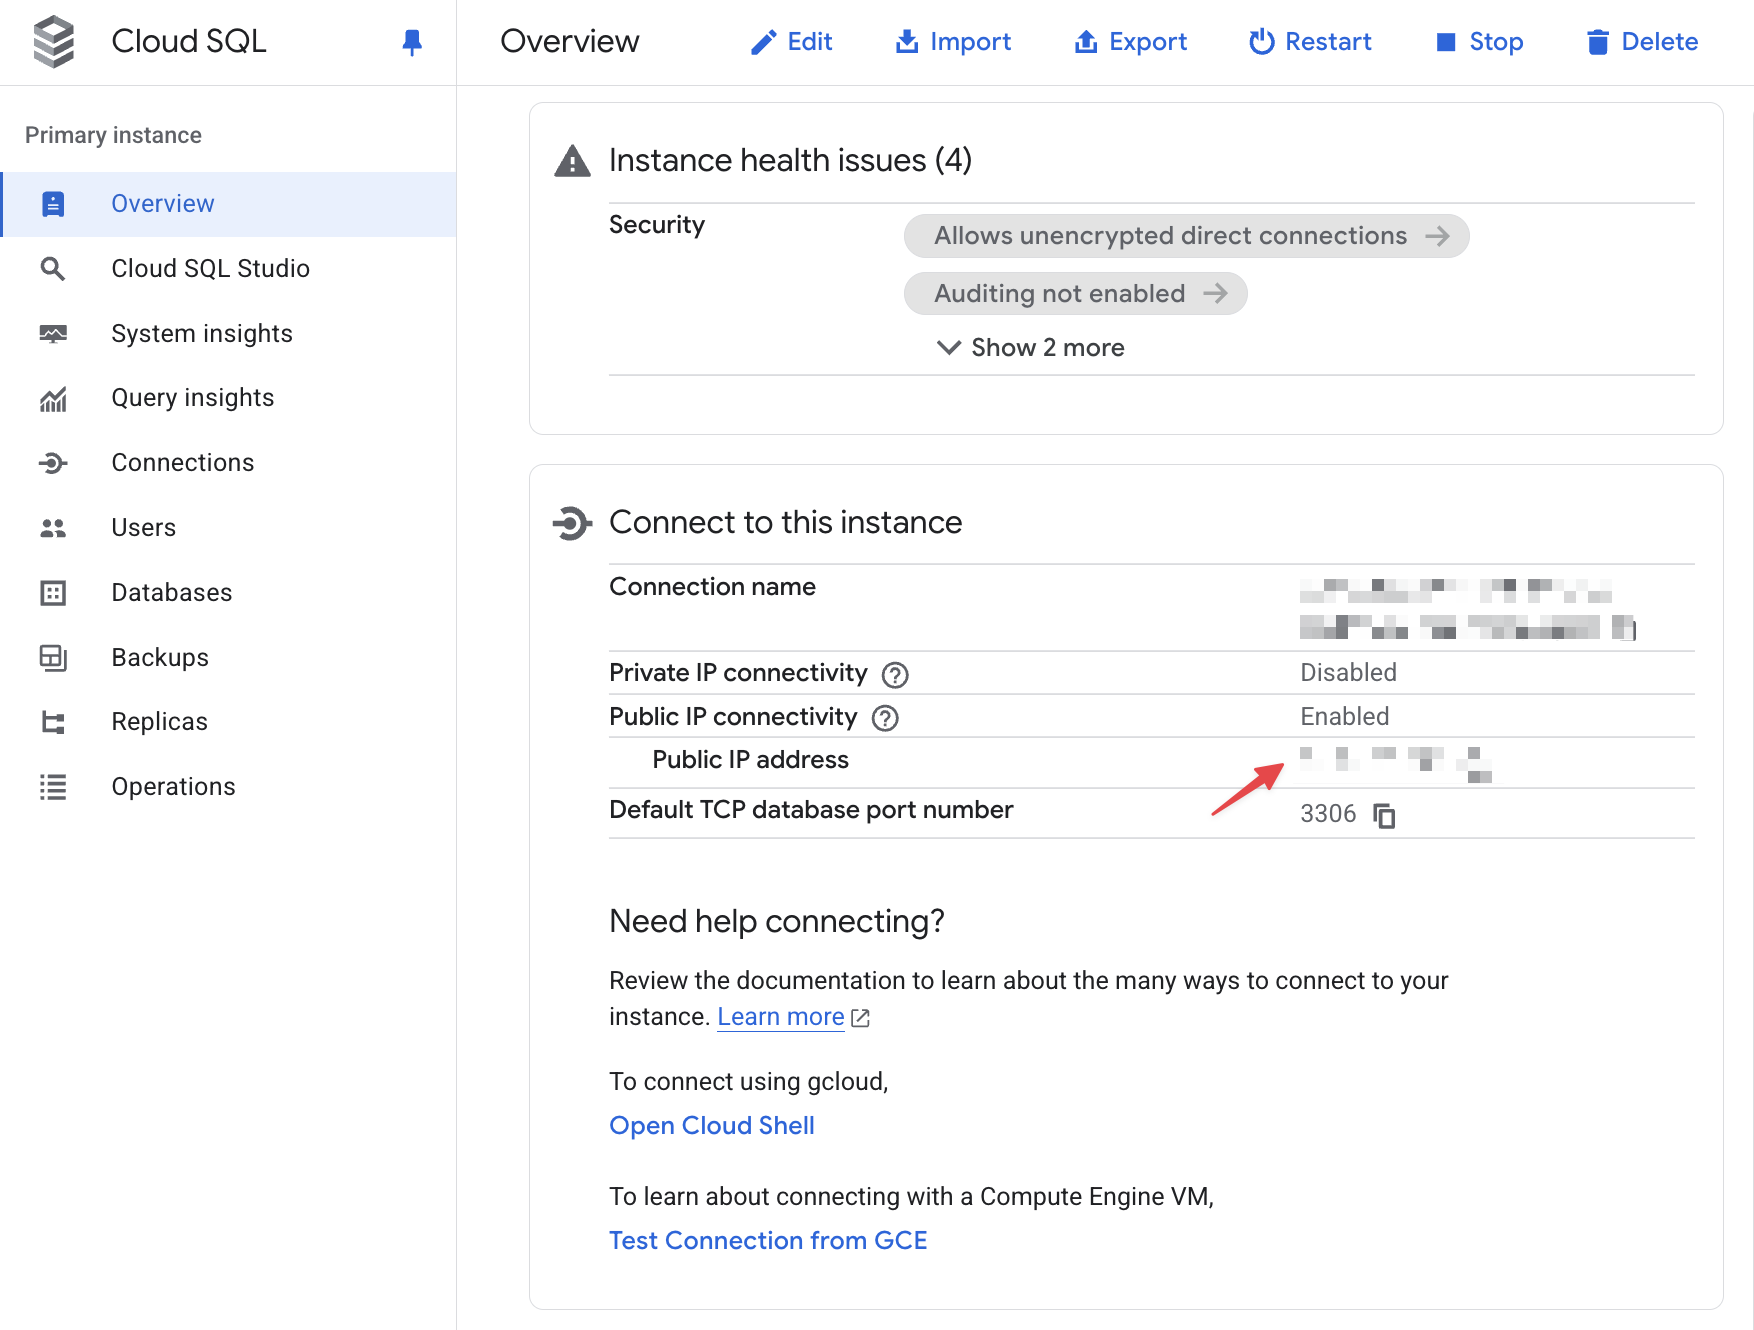Click the Replicas branch icon
The image size is (1754, 1330).
tap(53, 721)
